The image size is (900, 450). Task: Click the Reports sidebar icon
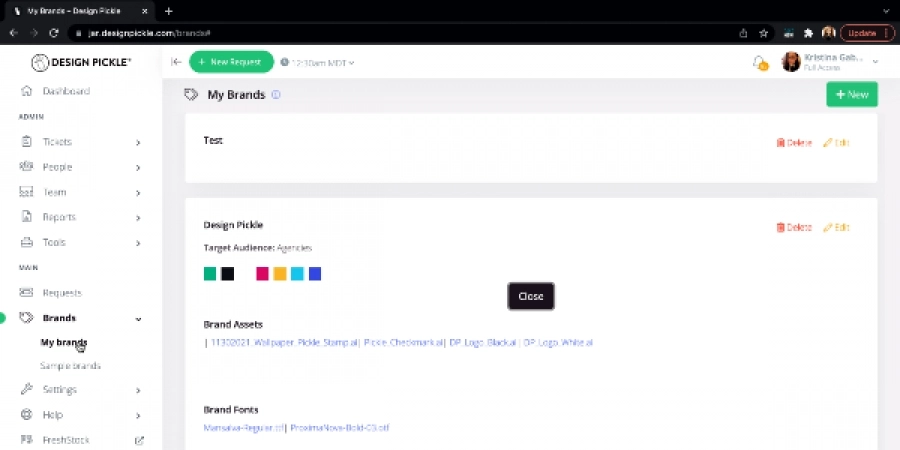click(x=26, y=217)
